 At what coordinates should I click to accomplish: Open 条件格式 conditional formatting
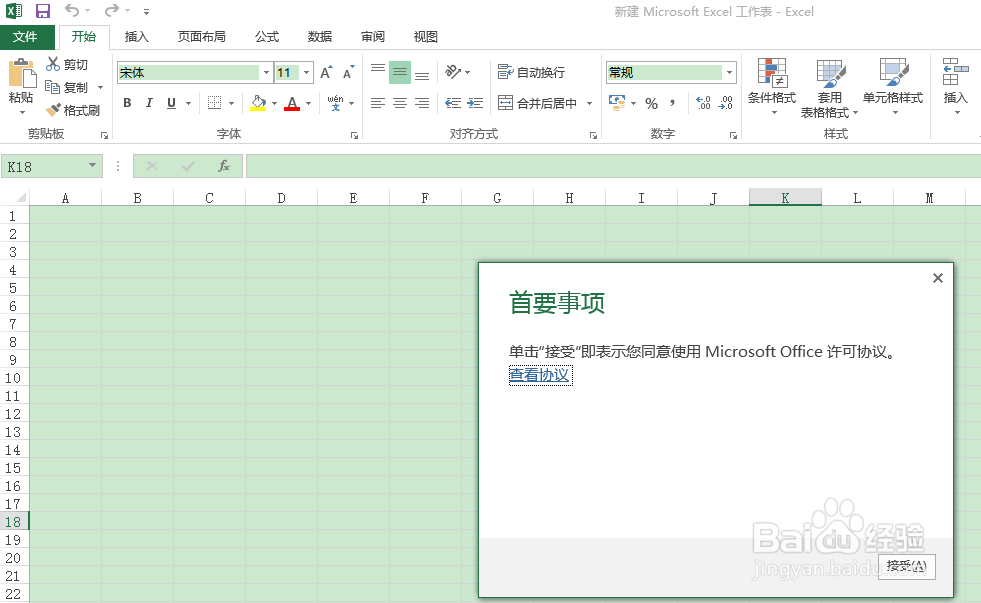click(x=772, y=86)
